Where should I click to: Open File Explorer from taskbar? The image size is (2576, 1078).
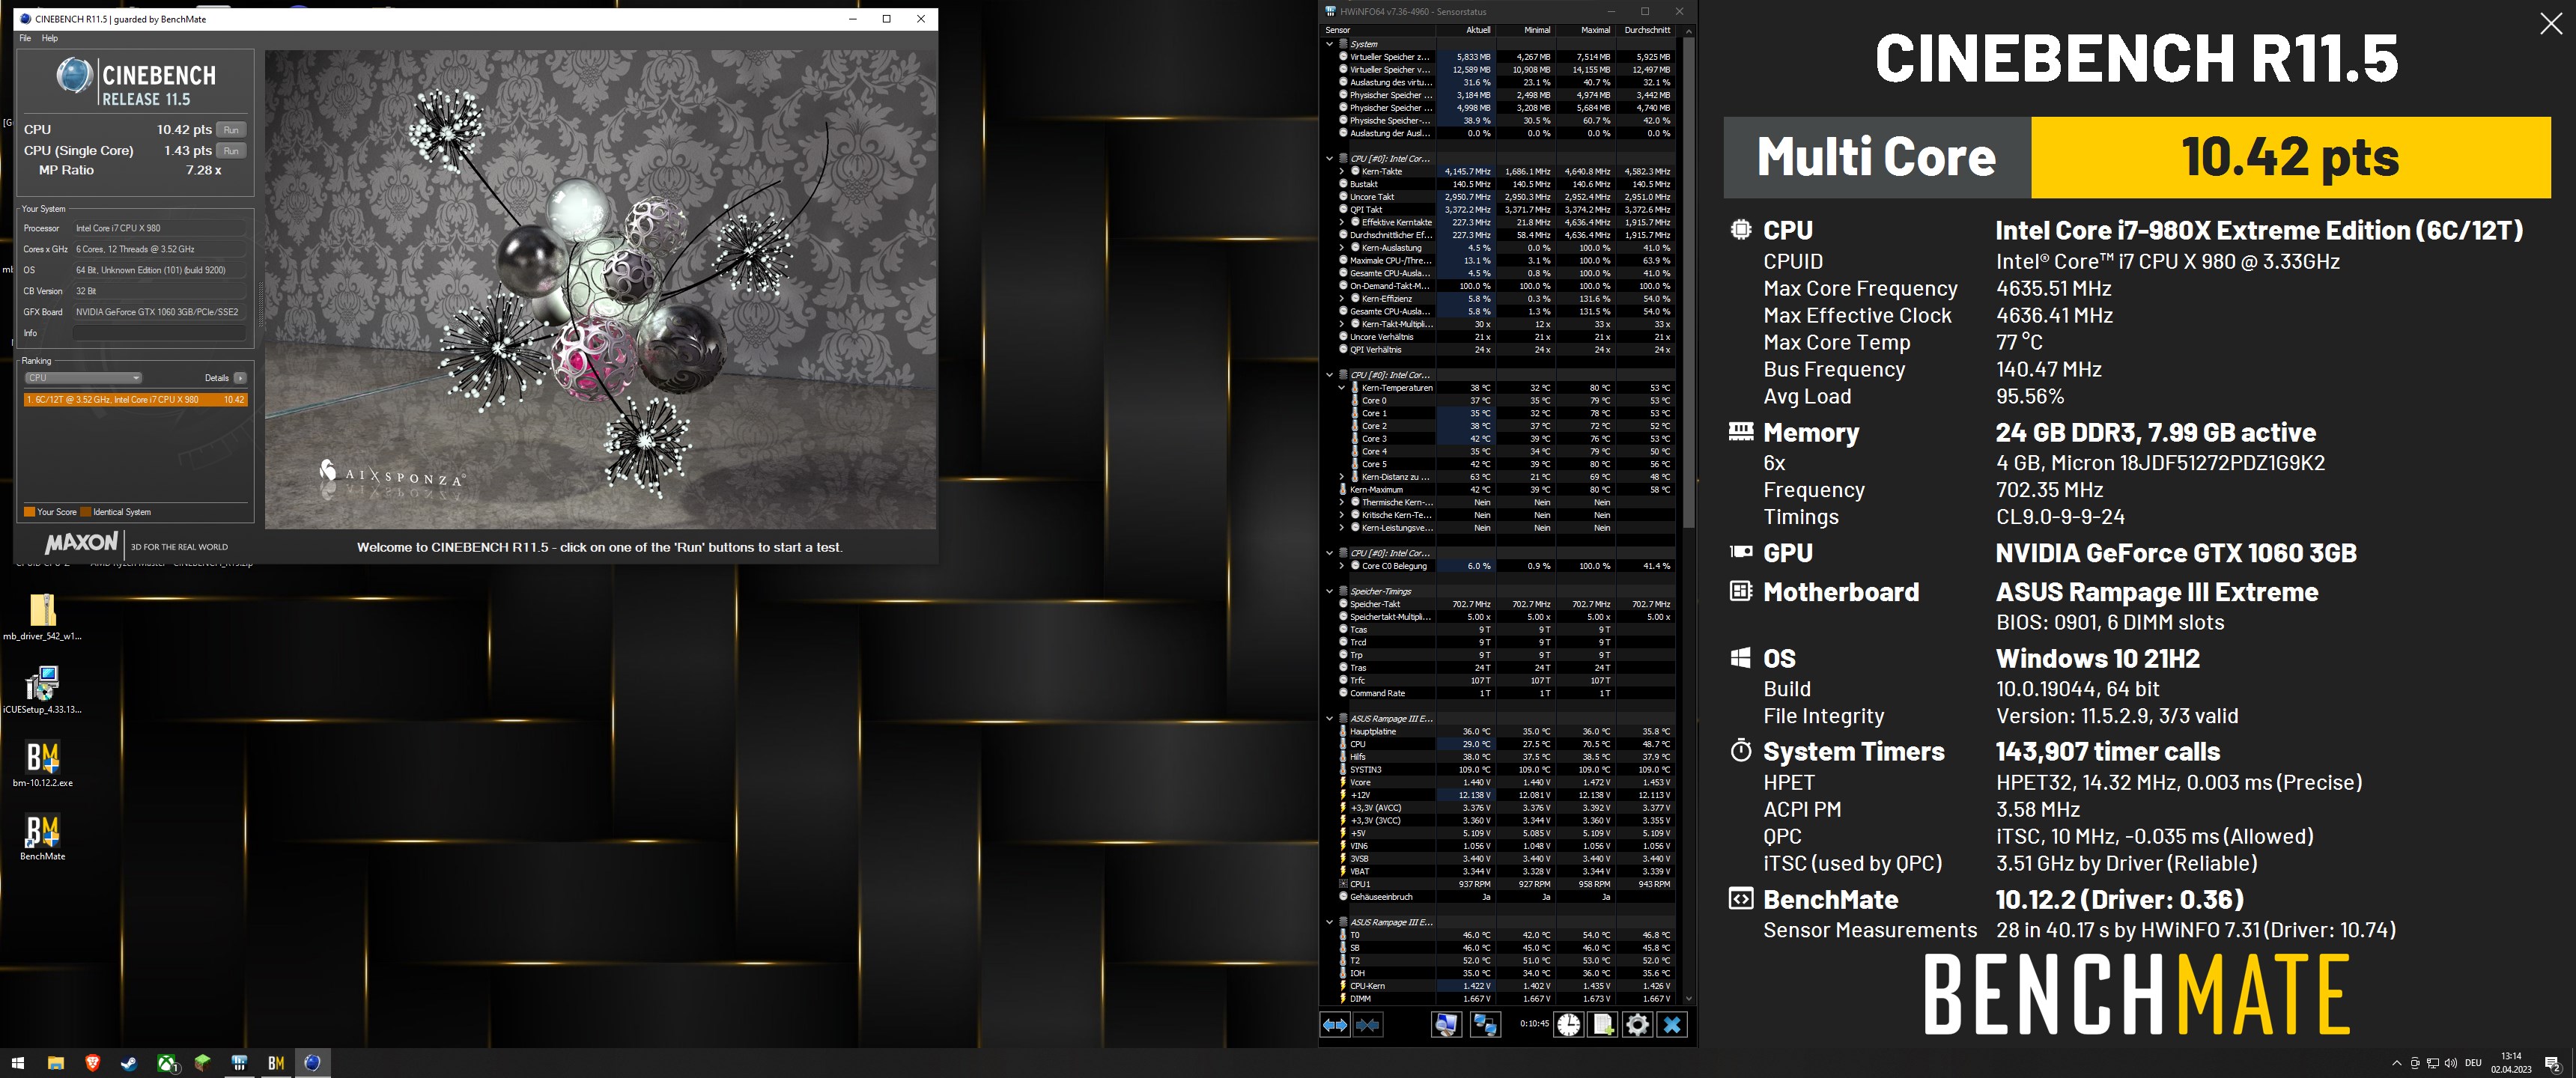coord(55,1063)
